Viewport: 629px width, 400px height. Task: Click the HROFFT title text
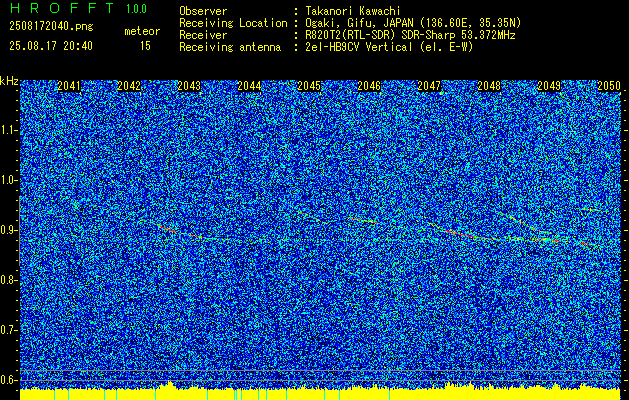(x=62, y=8)
